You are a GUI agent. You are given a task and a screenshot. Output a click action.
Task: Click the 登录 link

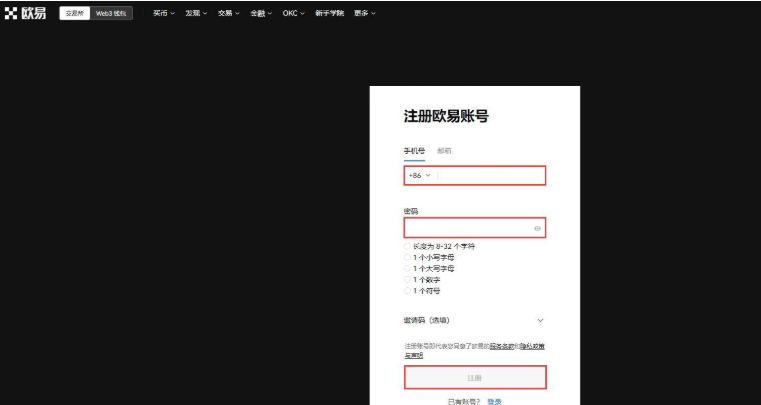(x=495, y=402)
